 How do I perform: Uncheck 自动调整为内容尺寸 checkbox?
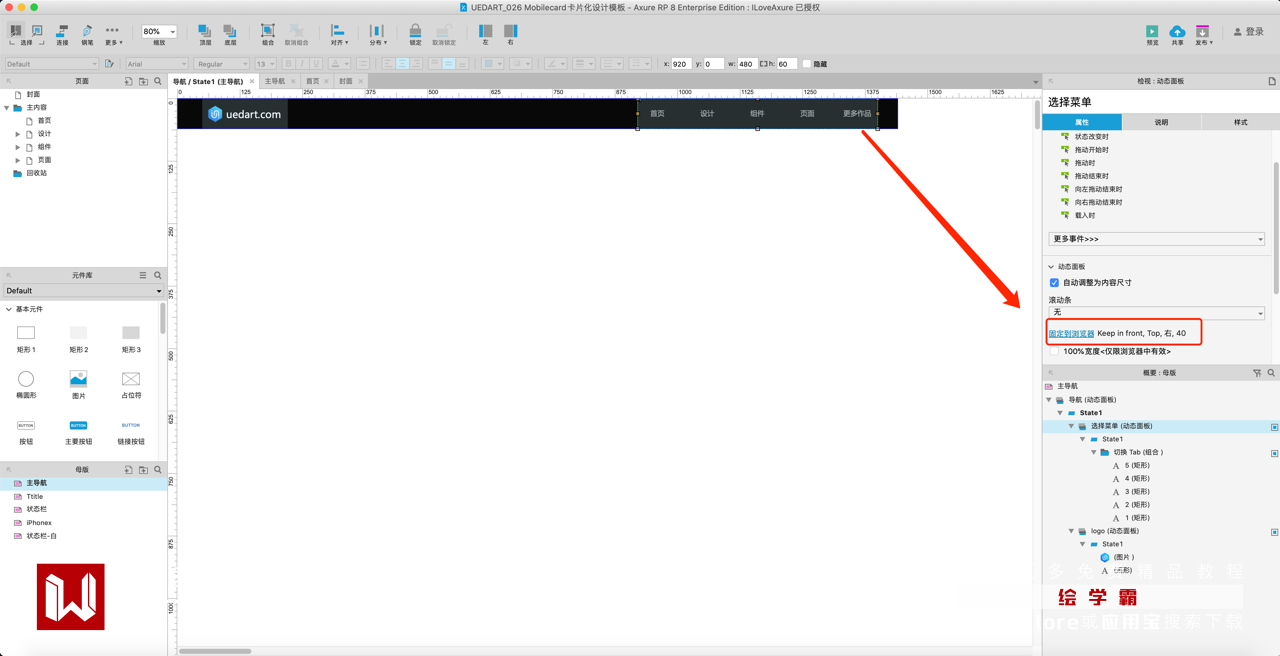(x=1054, y=283)
